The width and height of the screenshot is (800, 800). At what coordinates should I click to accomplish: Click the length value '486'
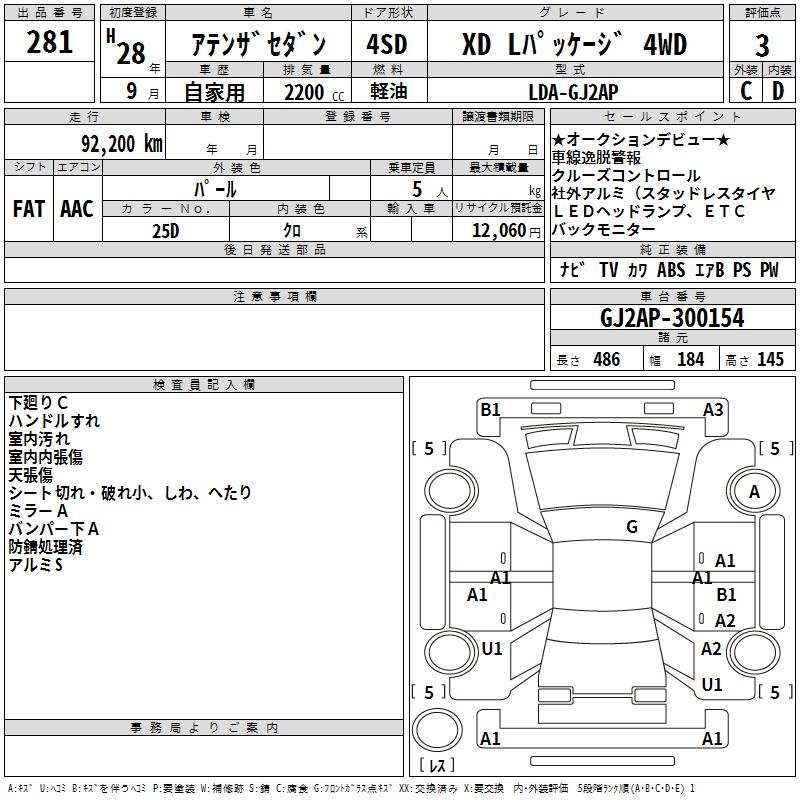pyautogui.click(x=607, y=359)
